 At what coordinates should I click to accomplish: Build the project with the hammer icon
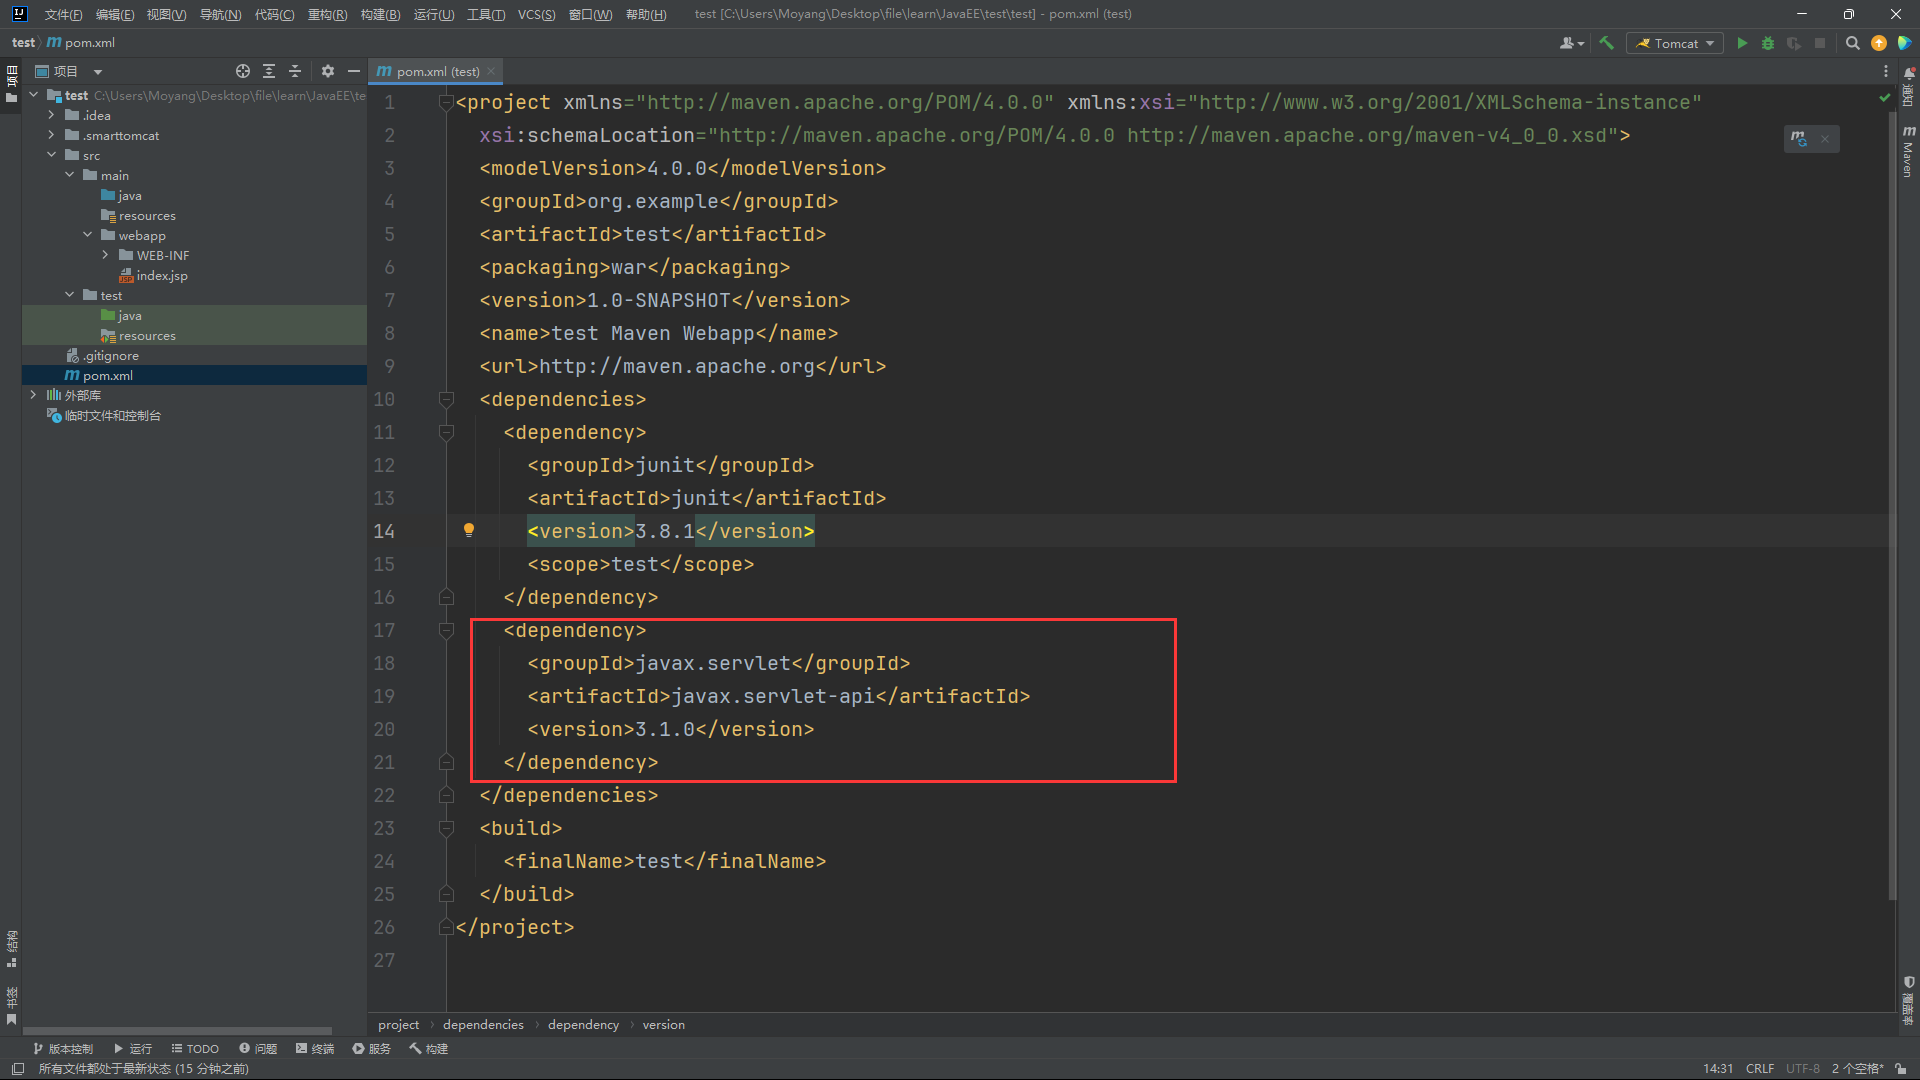pyautogui.click(x=1607, y=43)
